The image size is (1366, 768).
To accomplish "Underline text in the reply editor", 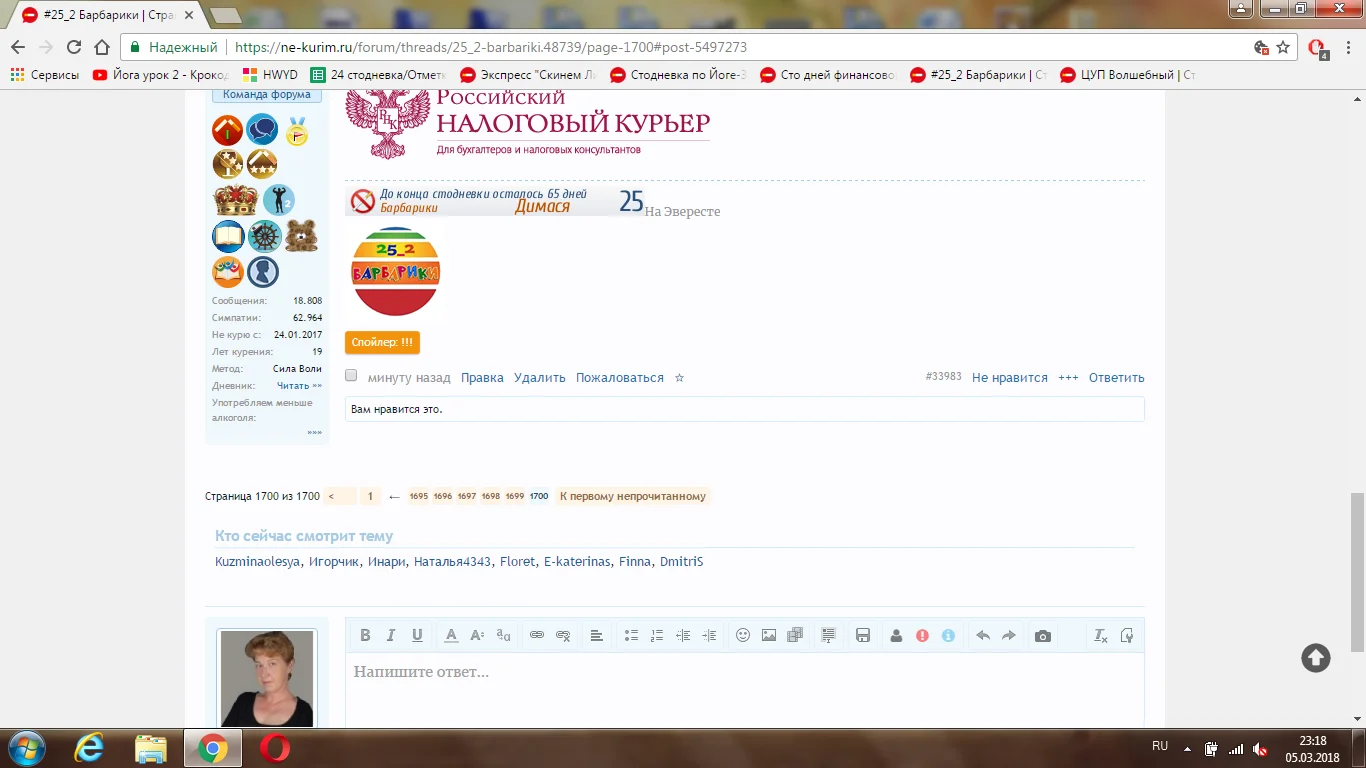I will 417,635.
